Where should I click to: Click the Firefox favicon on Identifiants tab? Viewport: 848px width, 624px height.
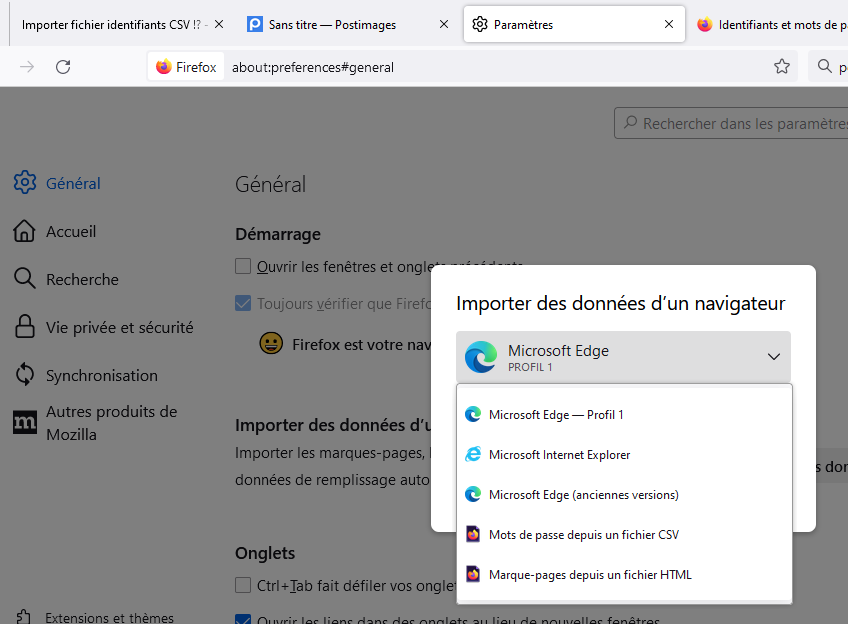[x=705, y=24]
